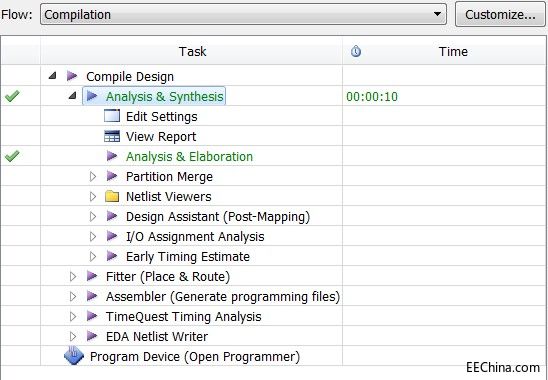Click the green checkmark beside Analysis & Elaboration
The height and width of the screenshot is (380, 548).
(12, 156)
